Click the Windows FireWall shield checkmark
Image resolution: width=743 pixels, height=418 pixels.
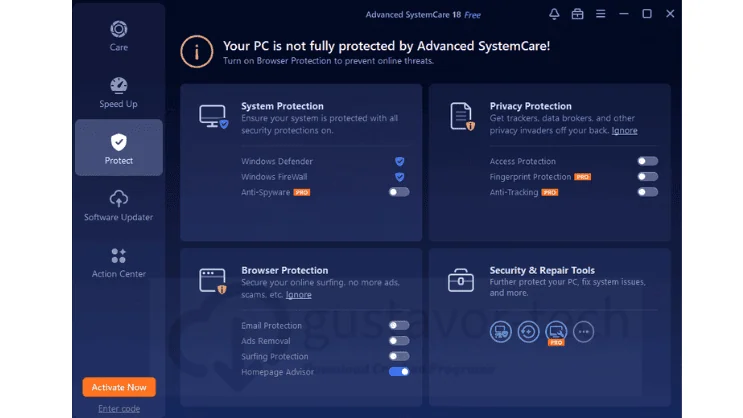pyautogui.click(x=399, y=177)
